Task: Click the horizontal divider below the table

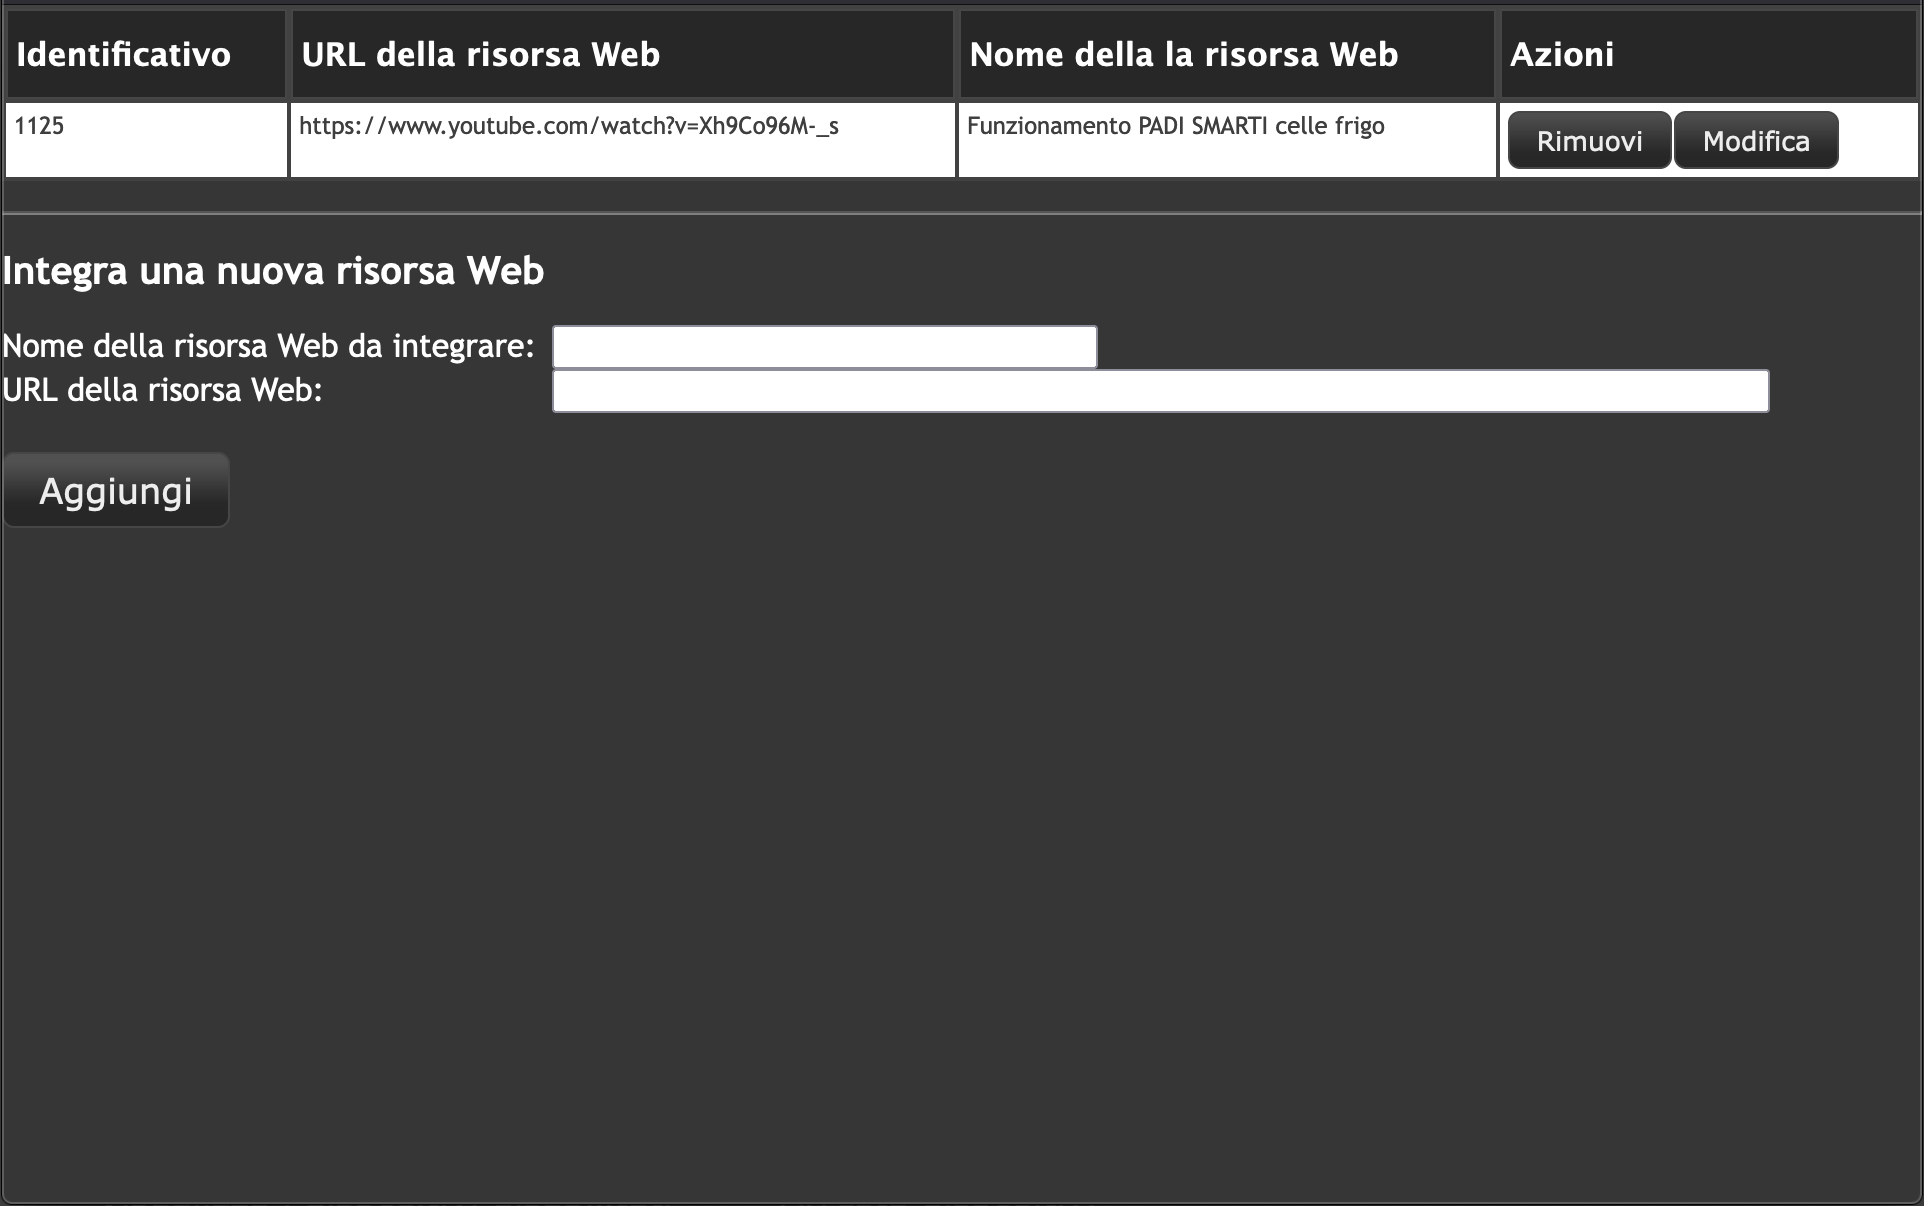Action: (962, 213)
